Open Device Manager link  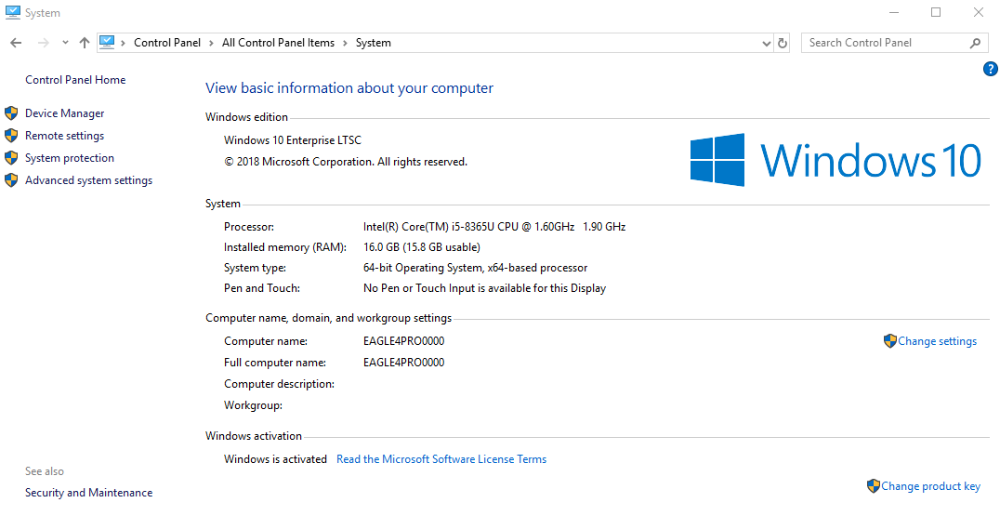click(x=64, y=114)
